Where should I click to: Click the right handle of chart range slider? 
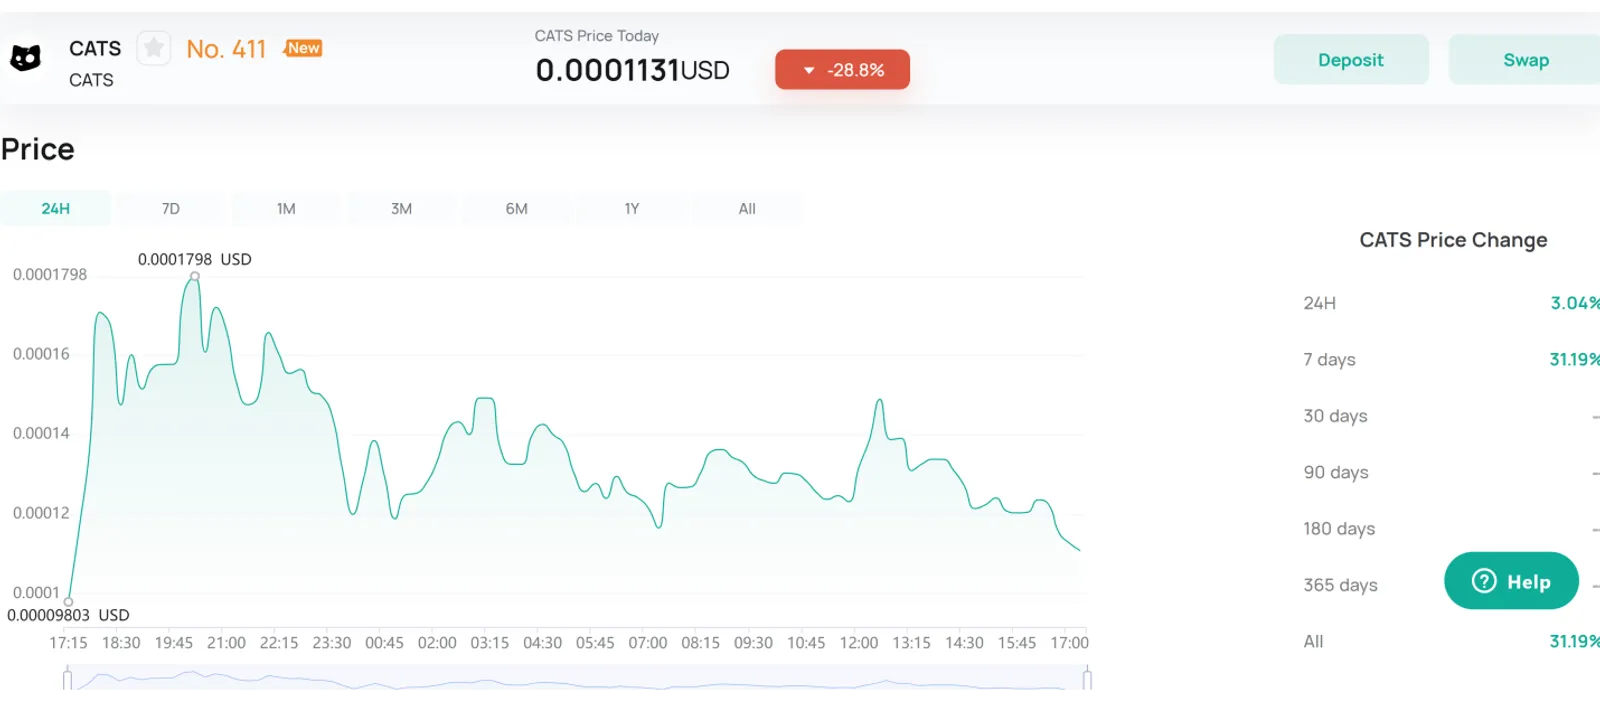pos(1087,680)
